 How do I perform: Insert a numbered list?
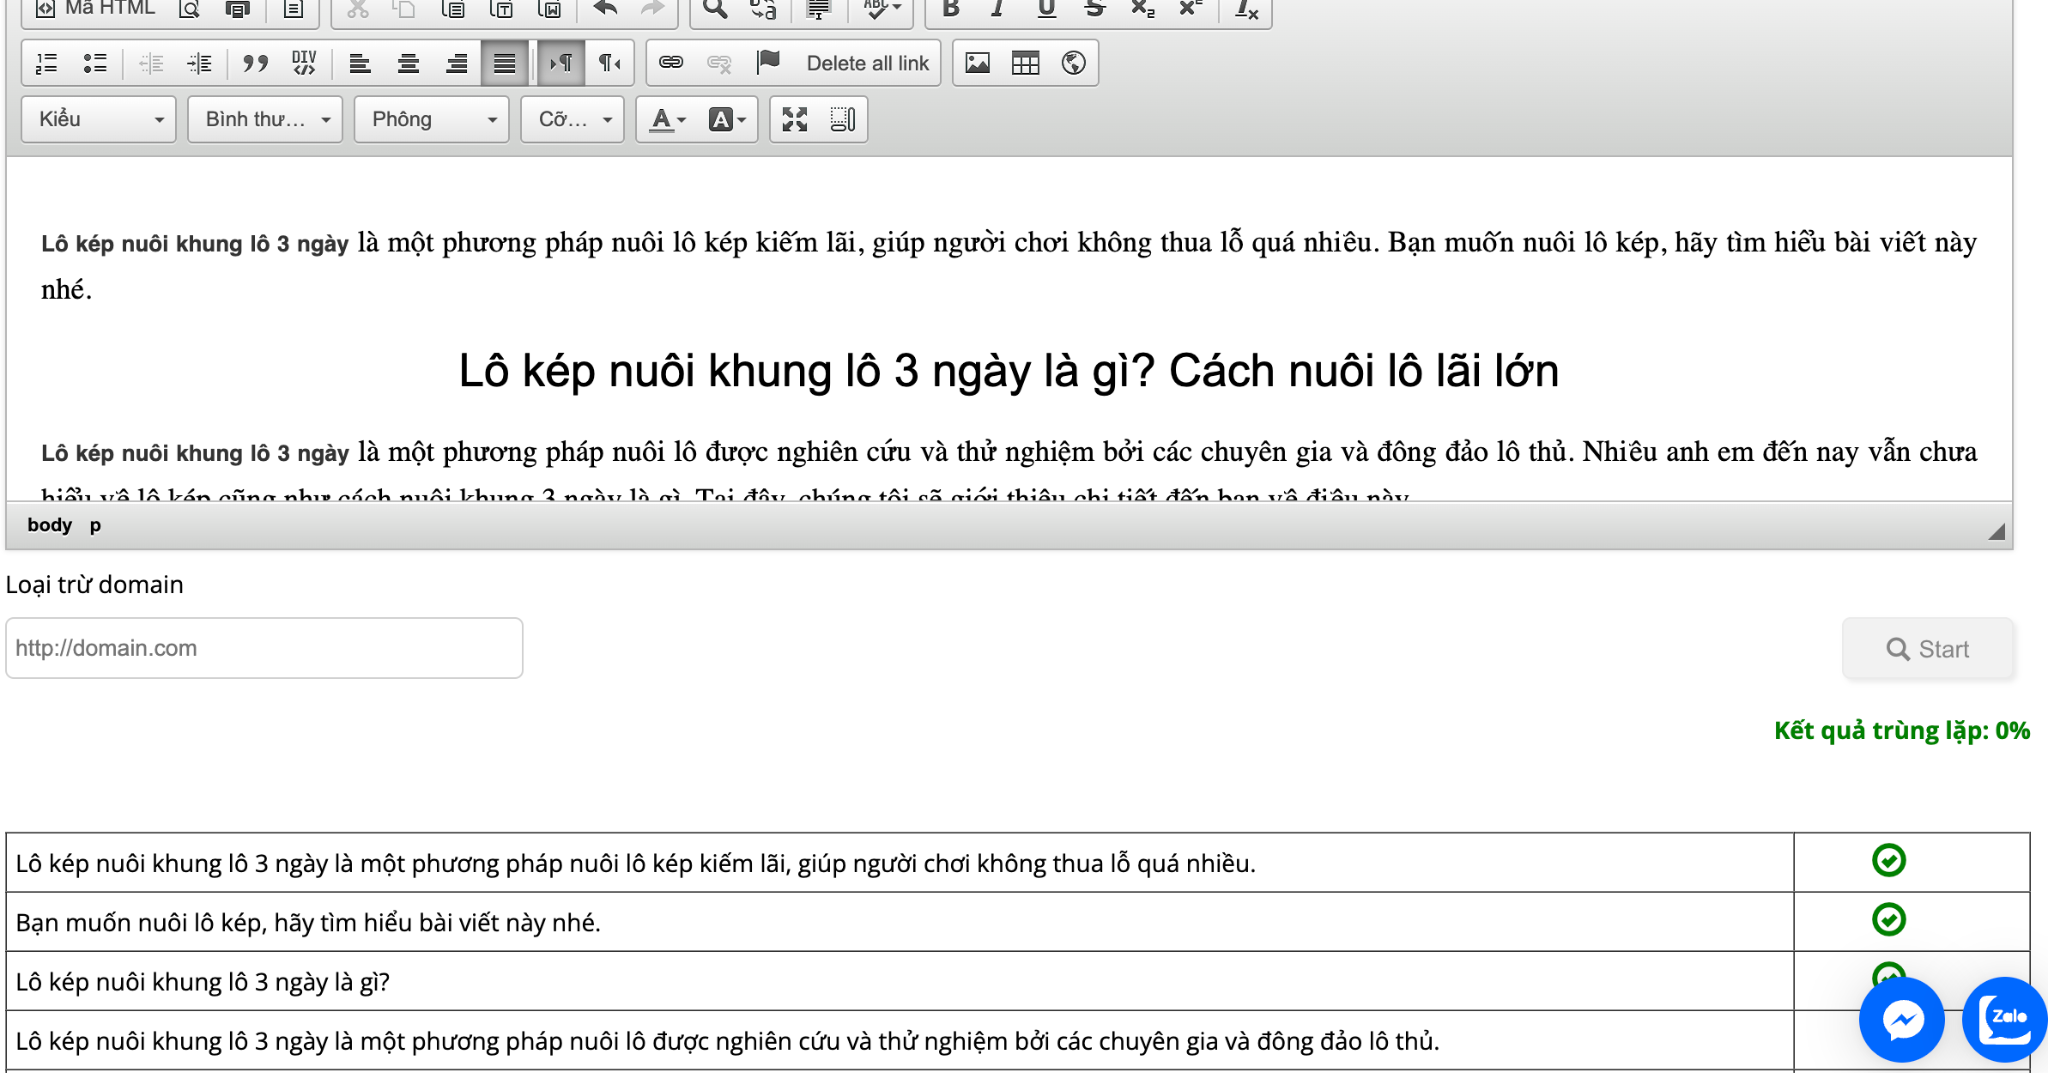(47, 63)
